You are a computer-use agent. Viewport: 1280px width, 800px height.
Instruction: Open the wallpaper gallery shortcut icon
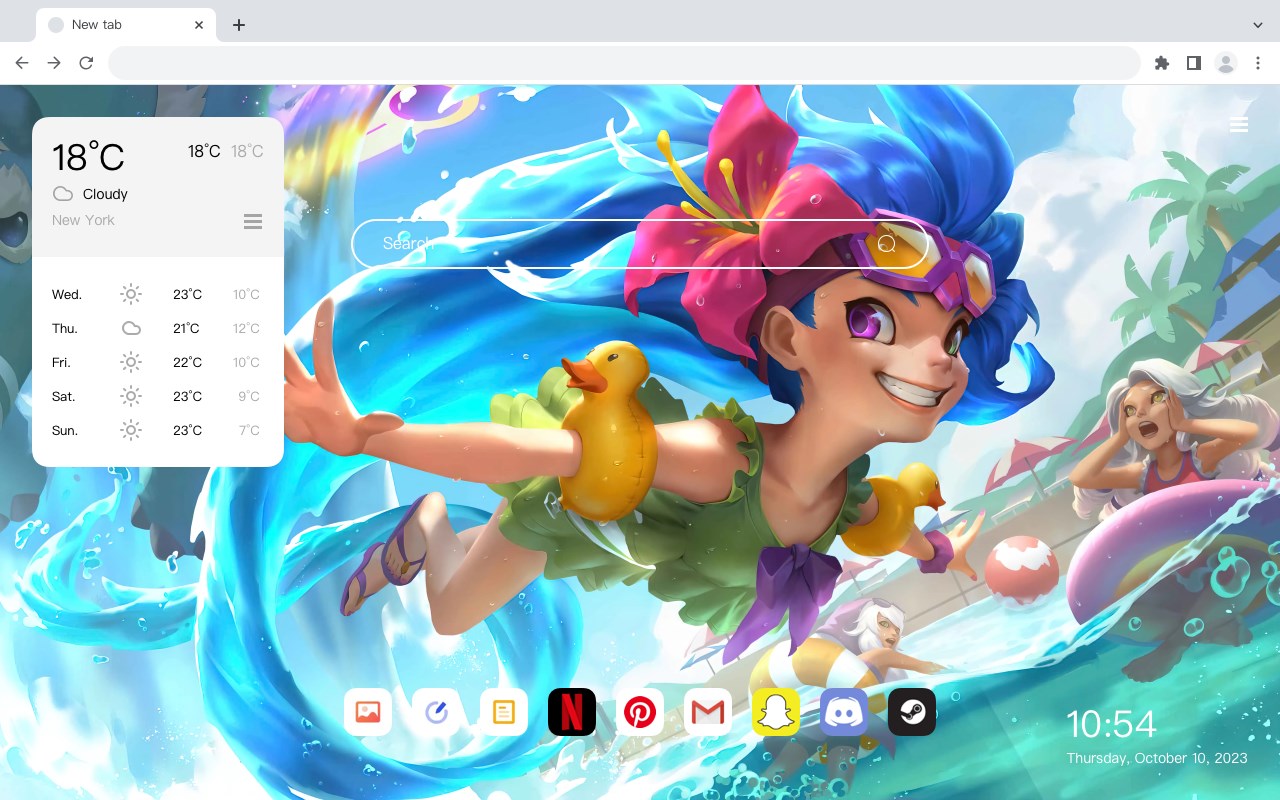pos(368,712)
